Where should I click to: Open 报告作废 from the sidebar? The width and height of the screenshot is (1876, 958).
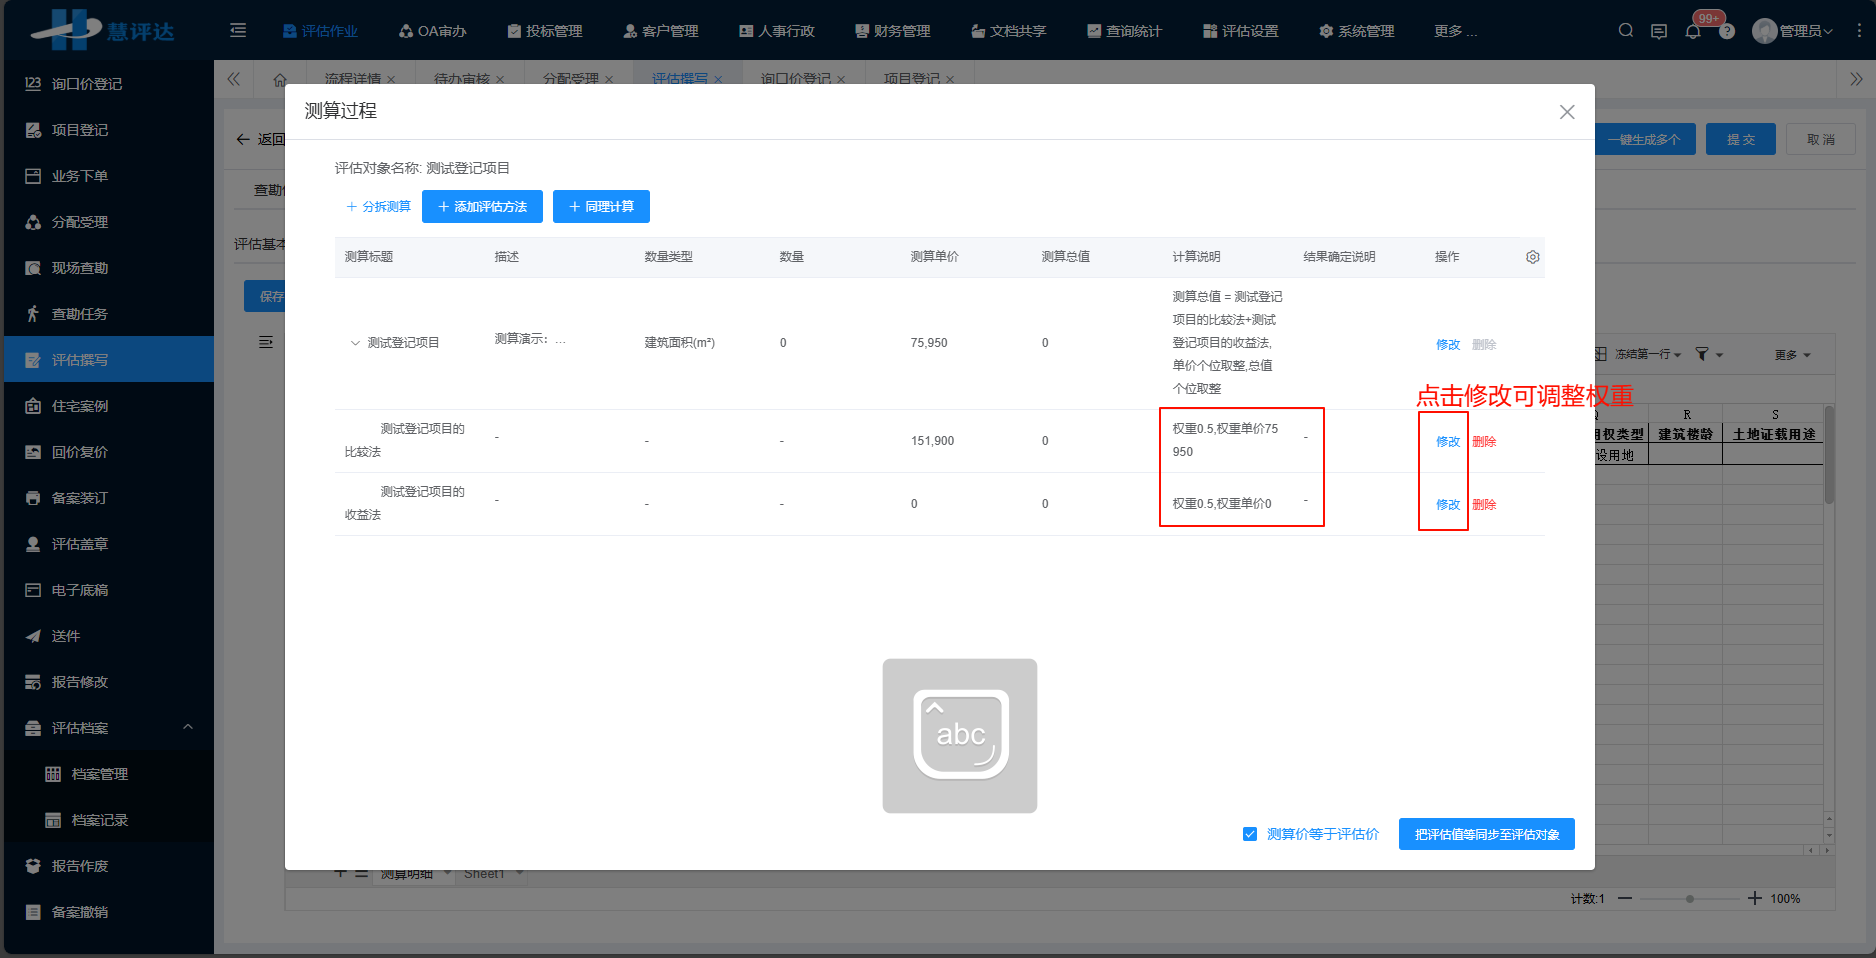coord(80,866)
